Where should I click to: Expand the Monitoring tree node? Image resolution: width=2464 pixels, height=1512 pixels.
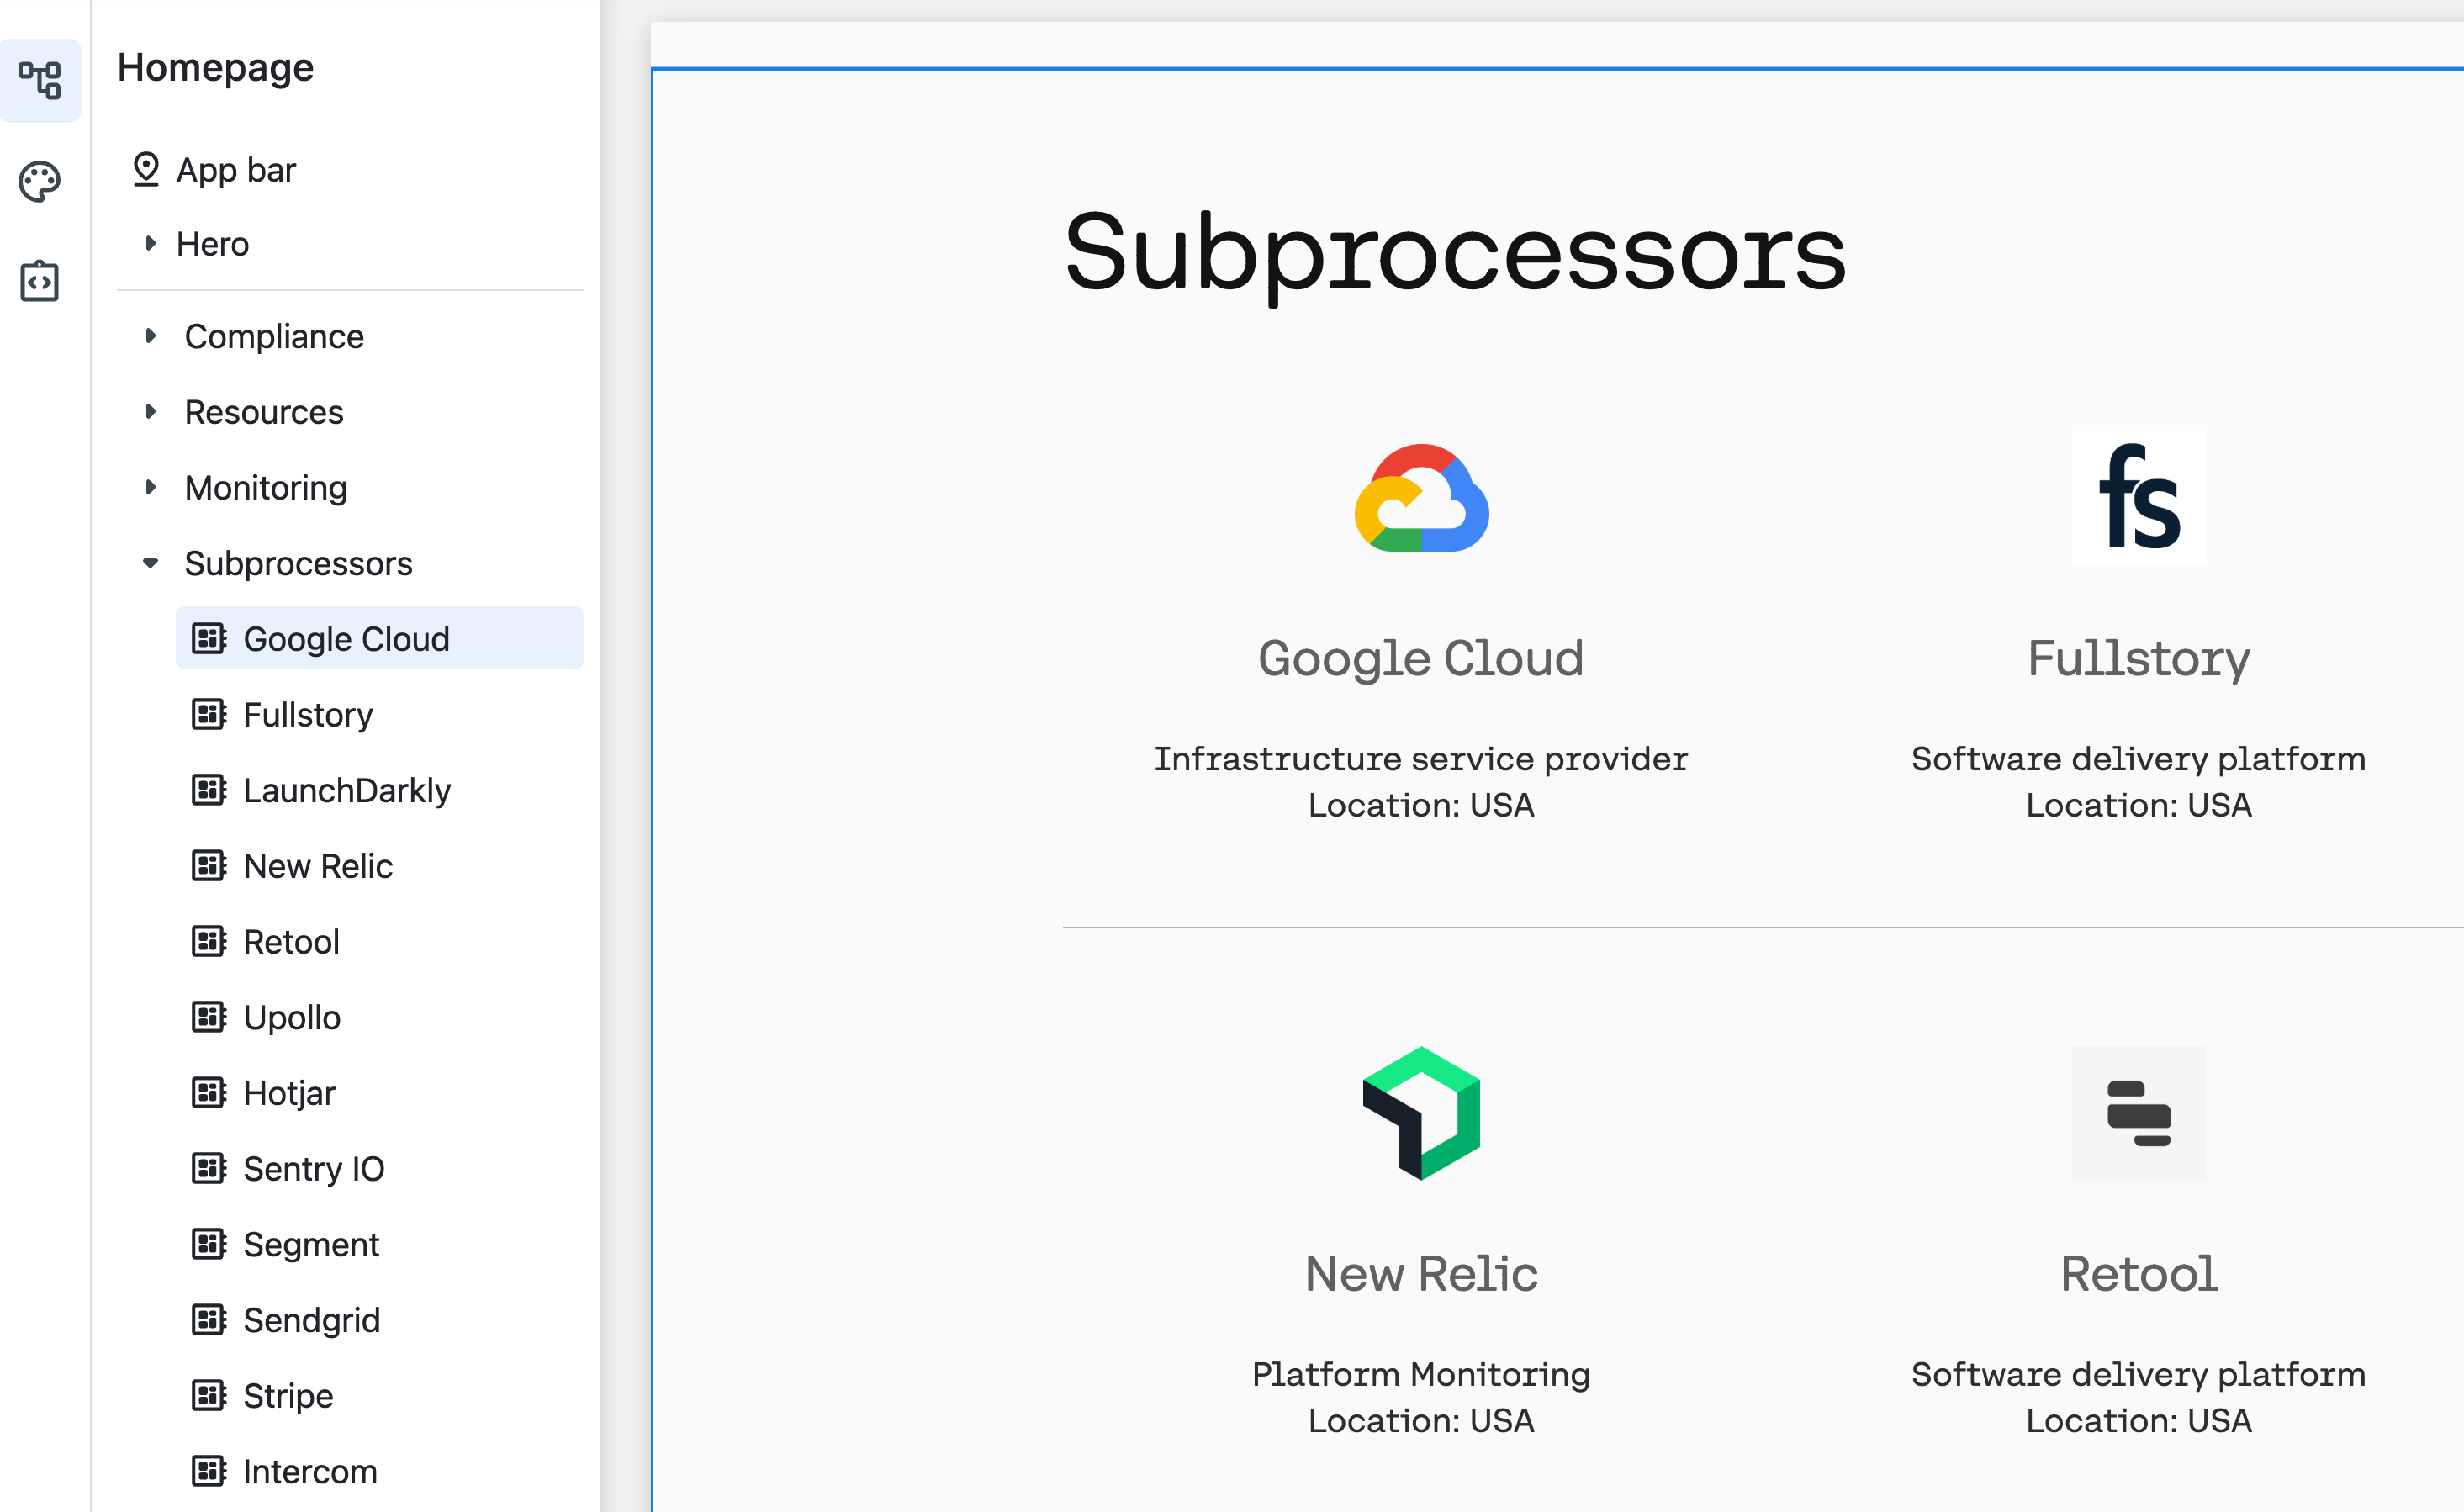[x=150, y=487]
